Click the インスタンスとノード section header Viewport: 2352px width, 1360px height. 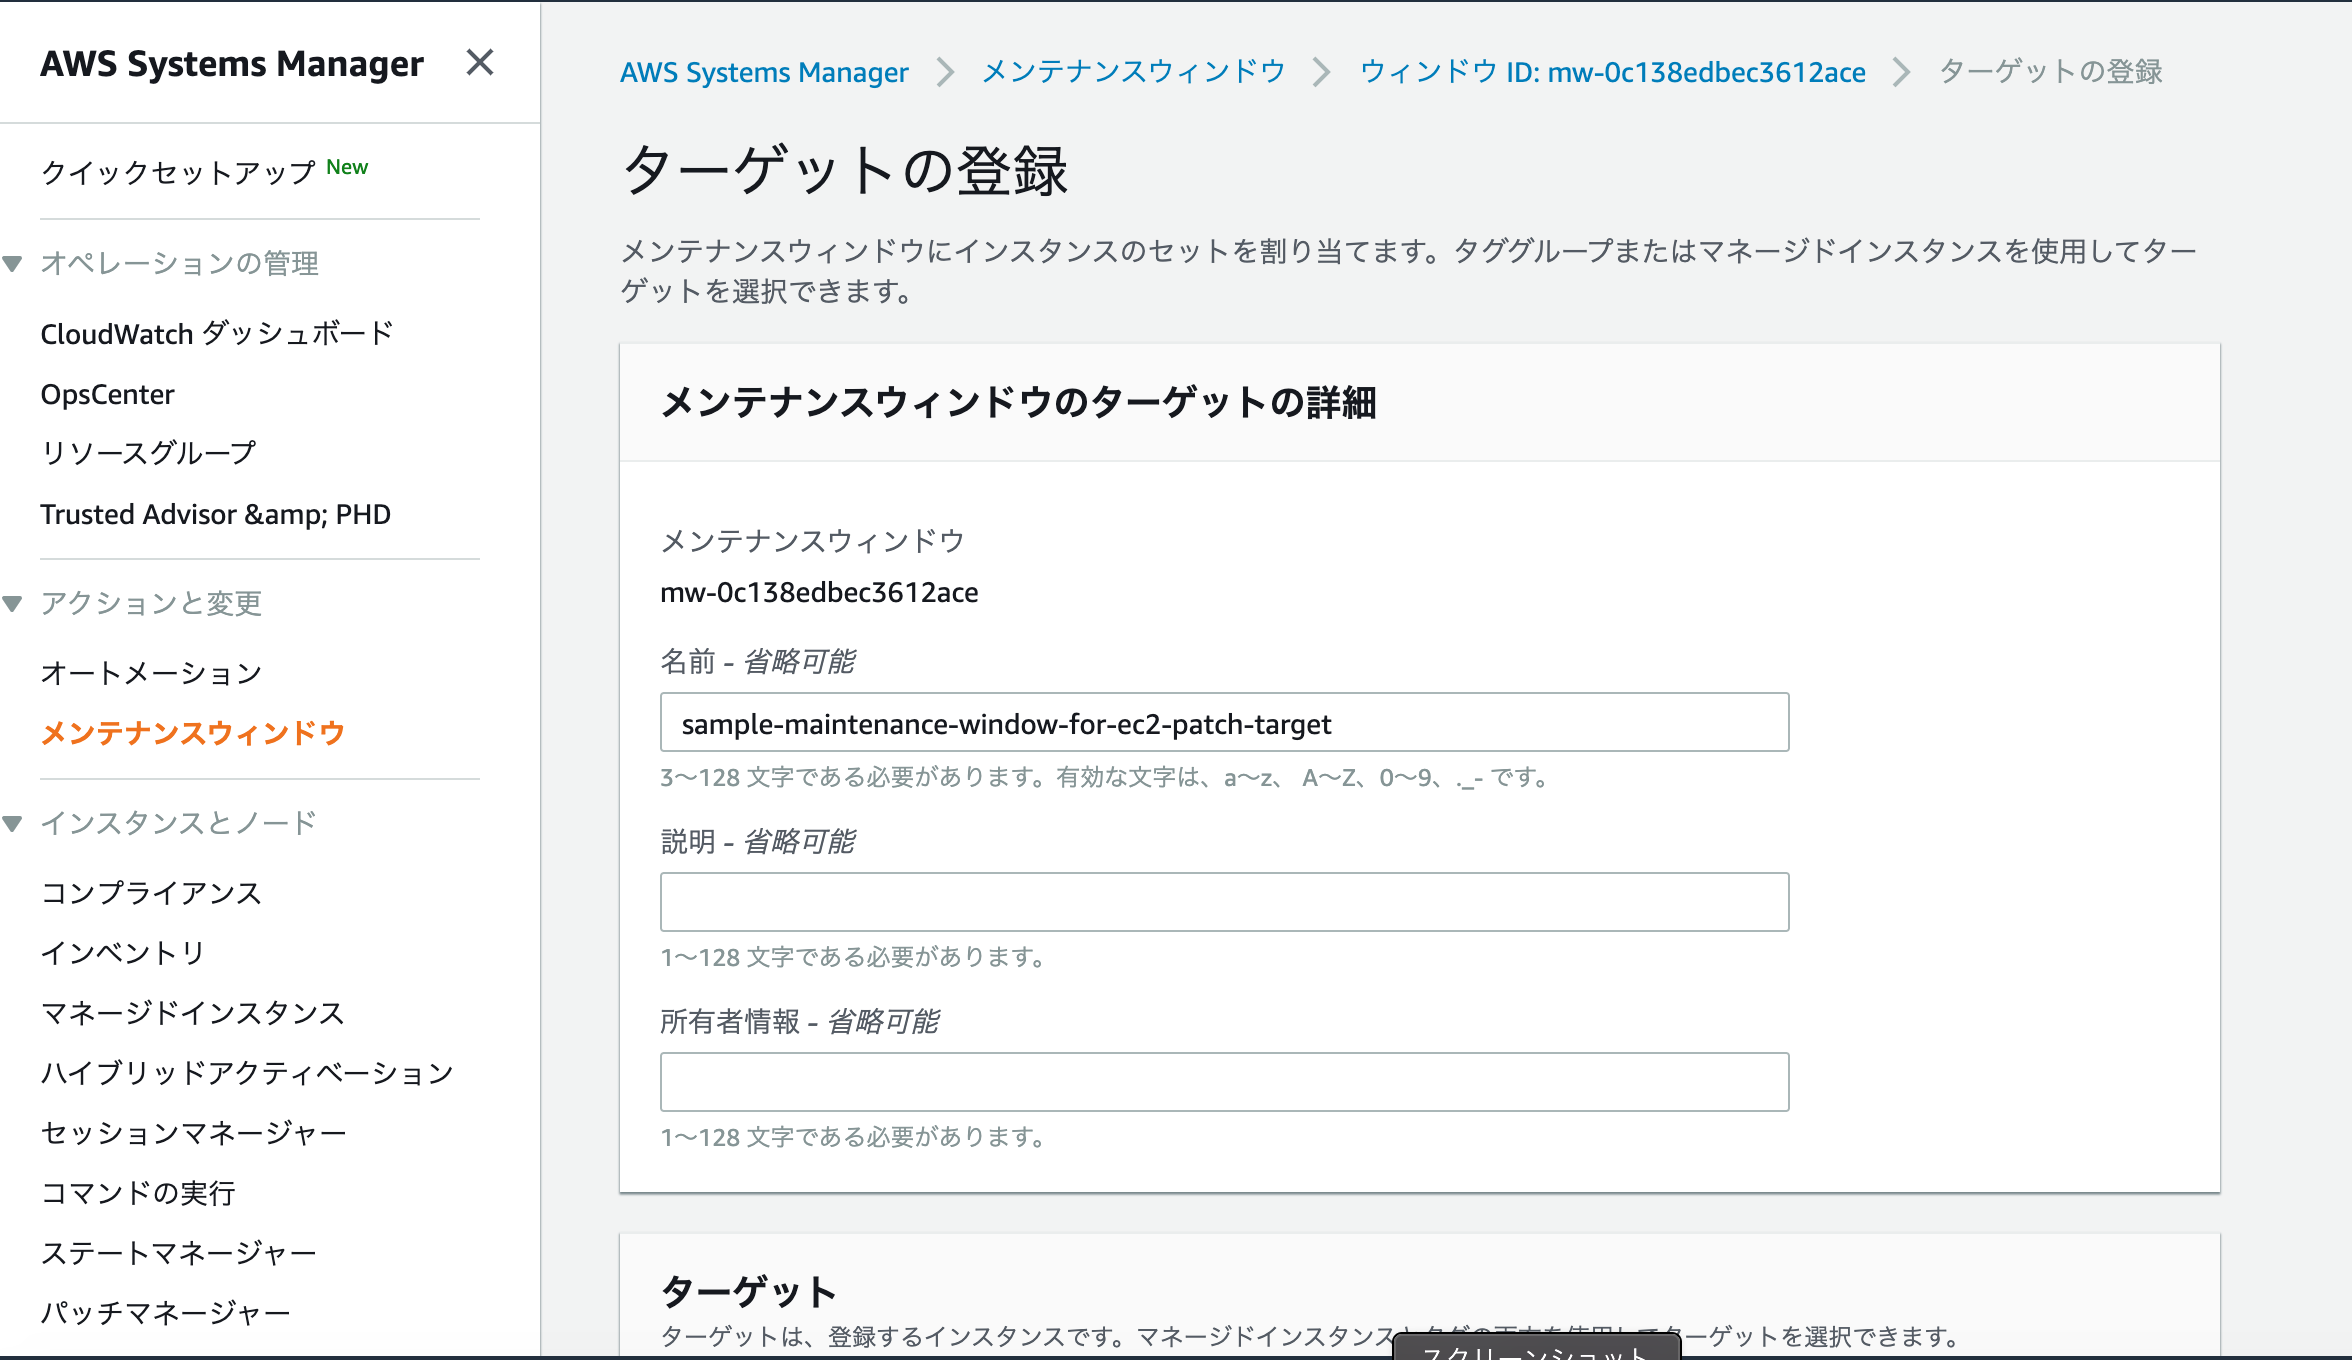point(179,824)
